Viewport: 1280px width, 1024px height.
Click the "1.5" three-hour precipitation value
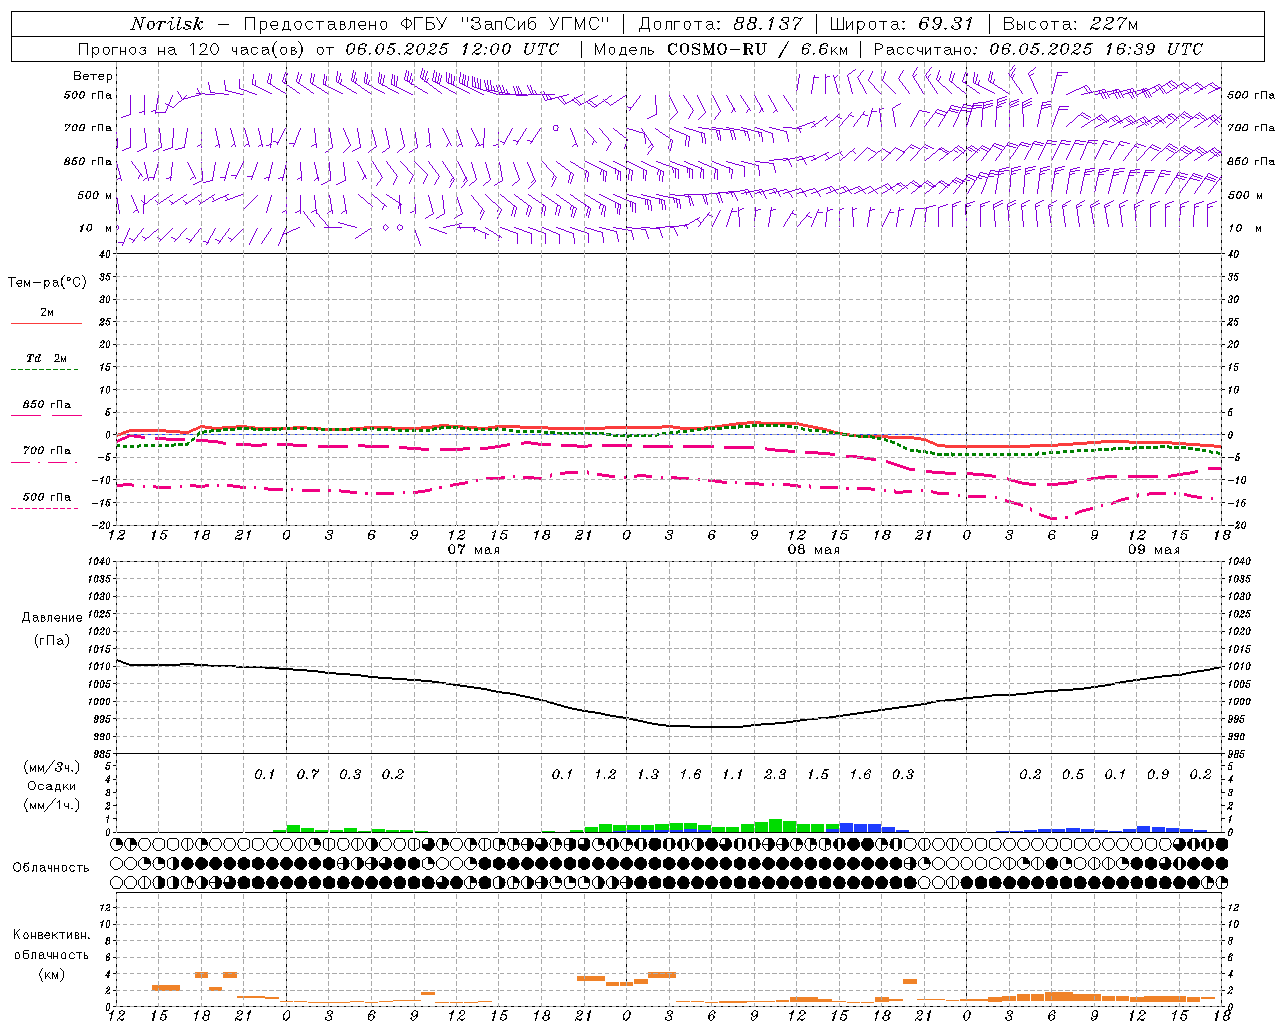coord(817,774)
